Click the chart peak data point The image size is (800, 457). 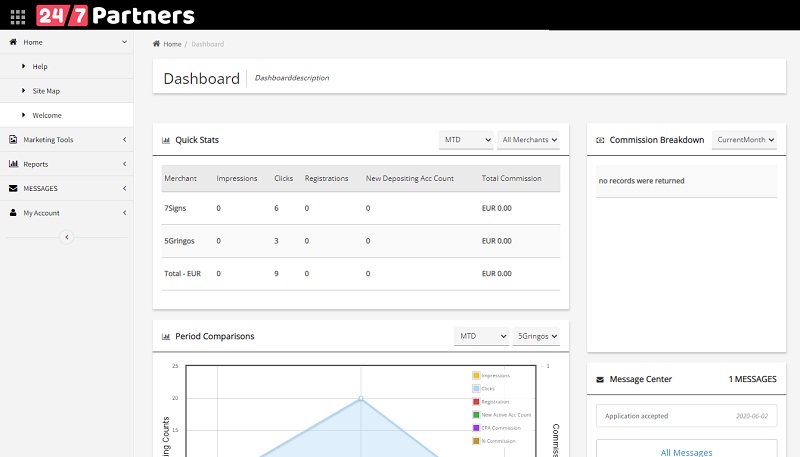(361, 398)
